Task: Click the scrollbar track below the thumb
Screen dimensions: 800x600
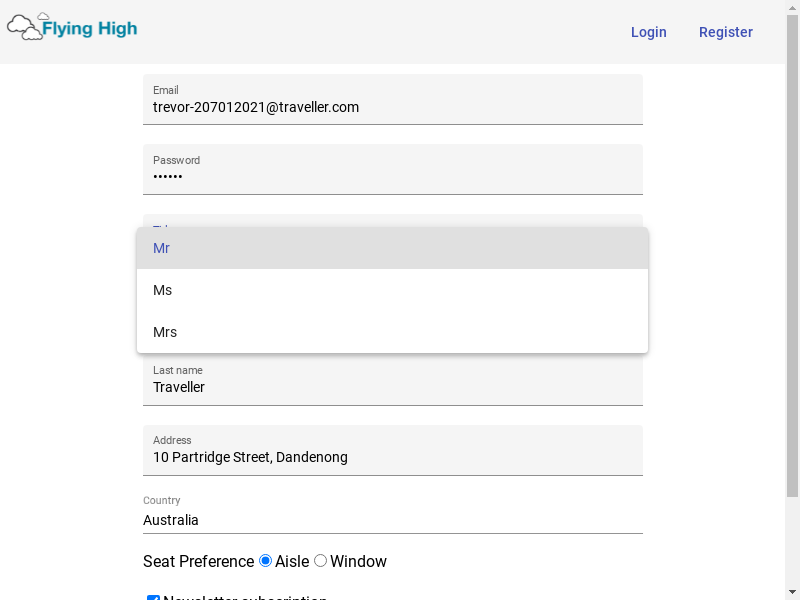Action: pyautogui.click(x=792, y=540)
